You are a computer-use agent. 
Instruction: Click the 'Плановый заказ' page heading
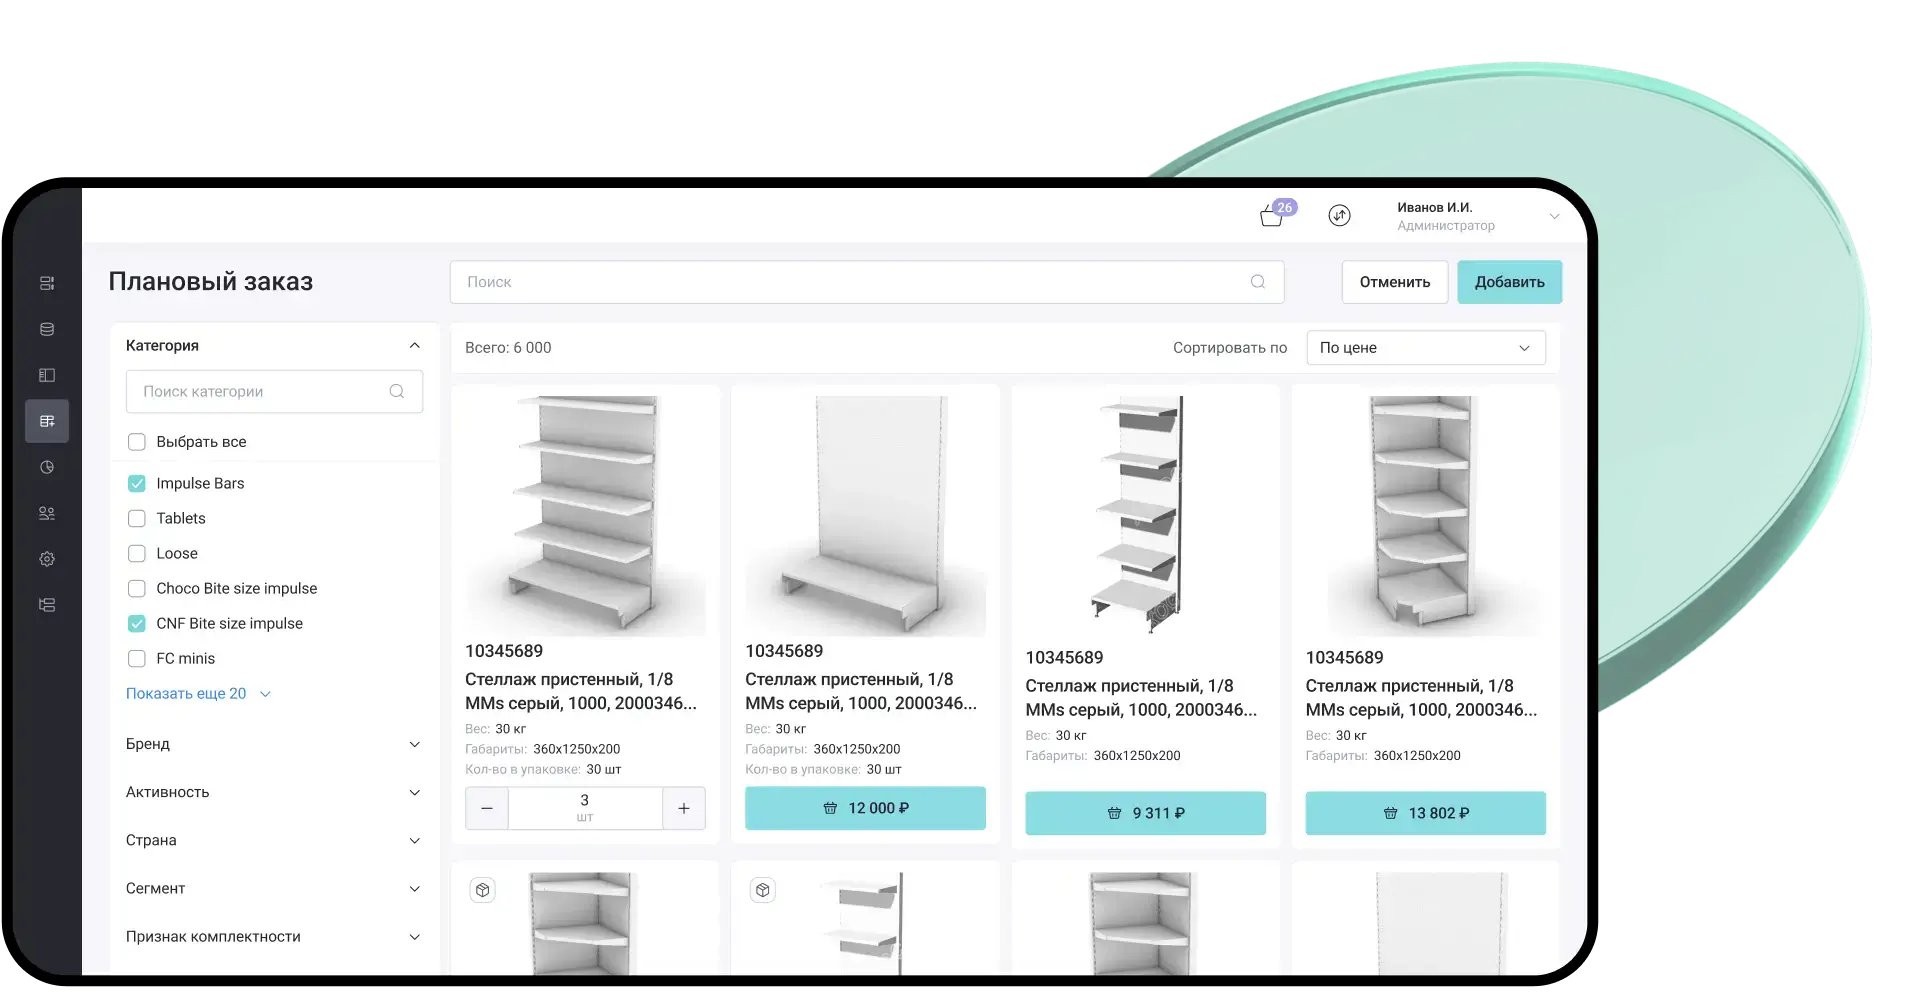tap(211, 282)
